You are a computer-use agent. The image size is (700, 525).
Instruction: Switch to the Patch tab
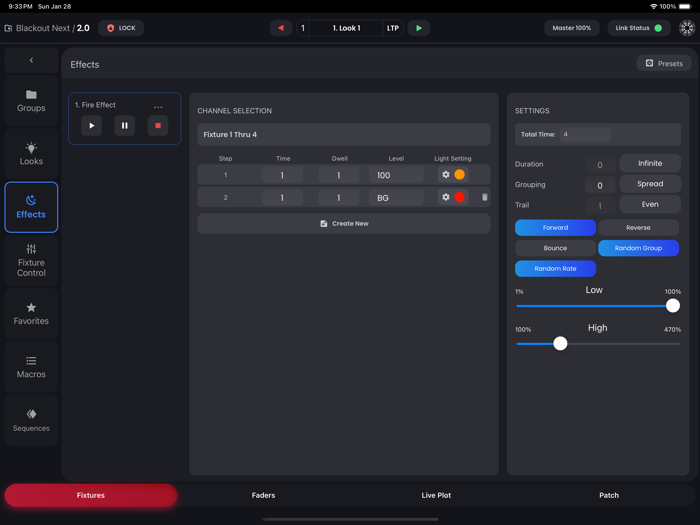click(x=609, y=495)
